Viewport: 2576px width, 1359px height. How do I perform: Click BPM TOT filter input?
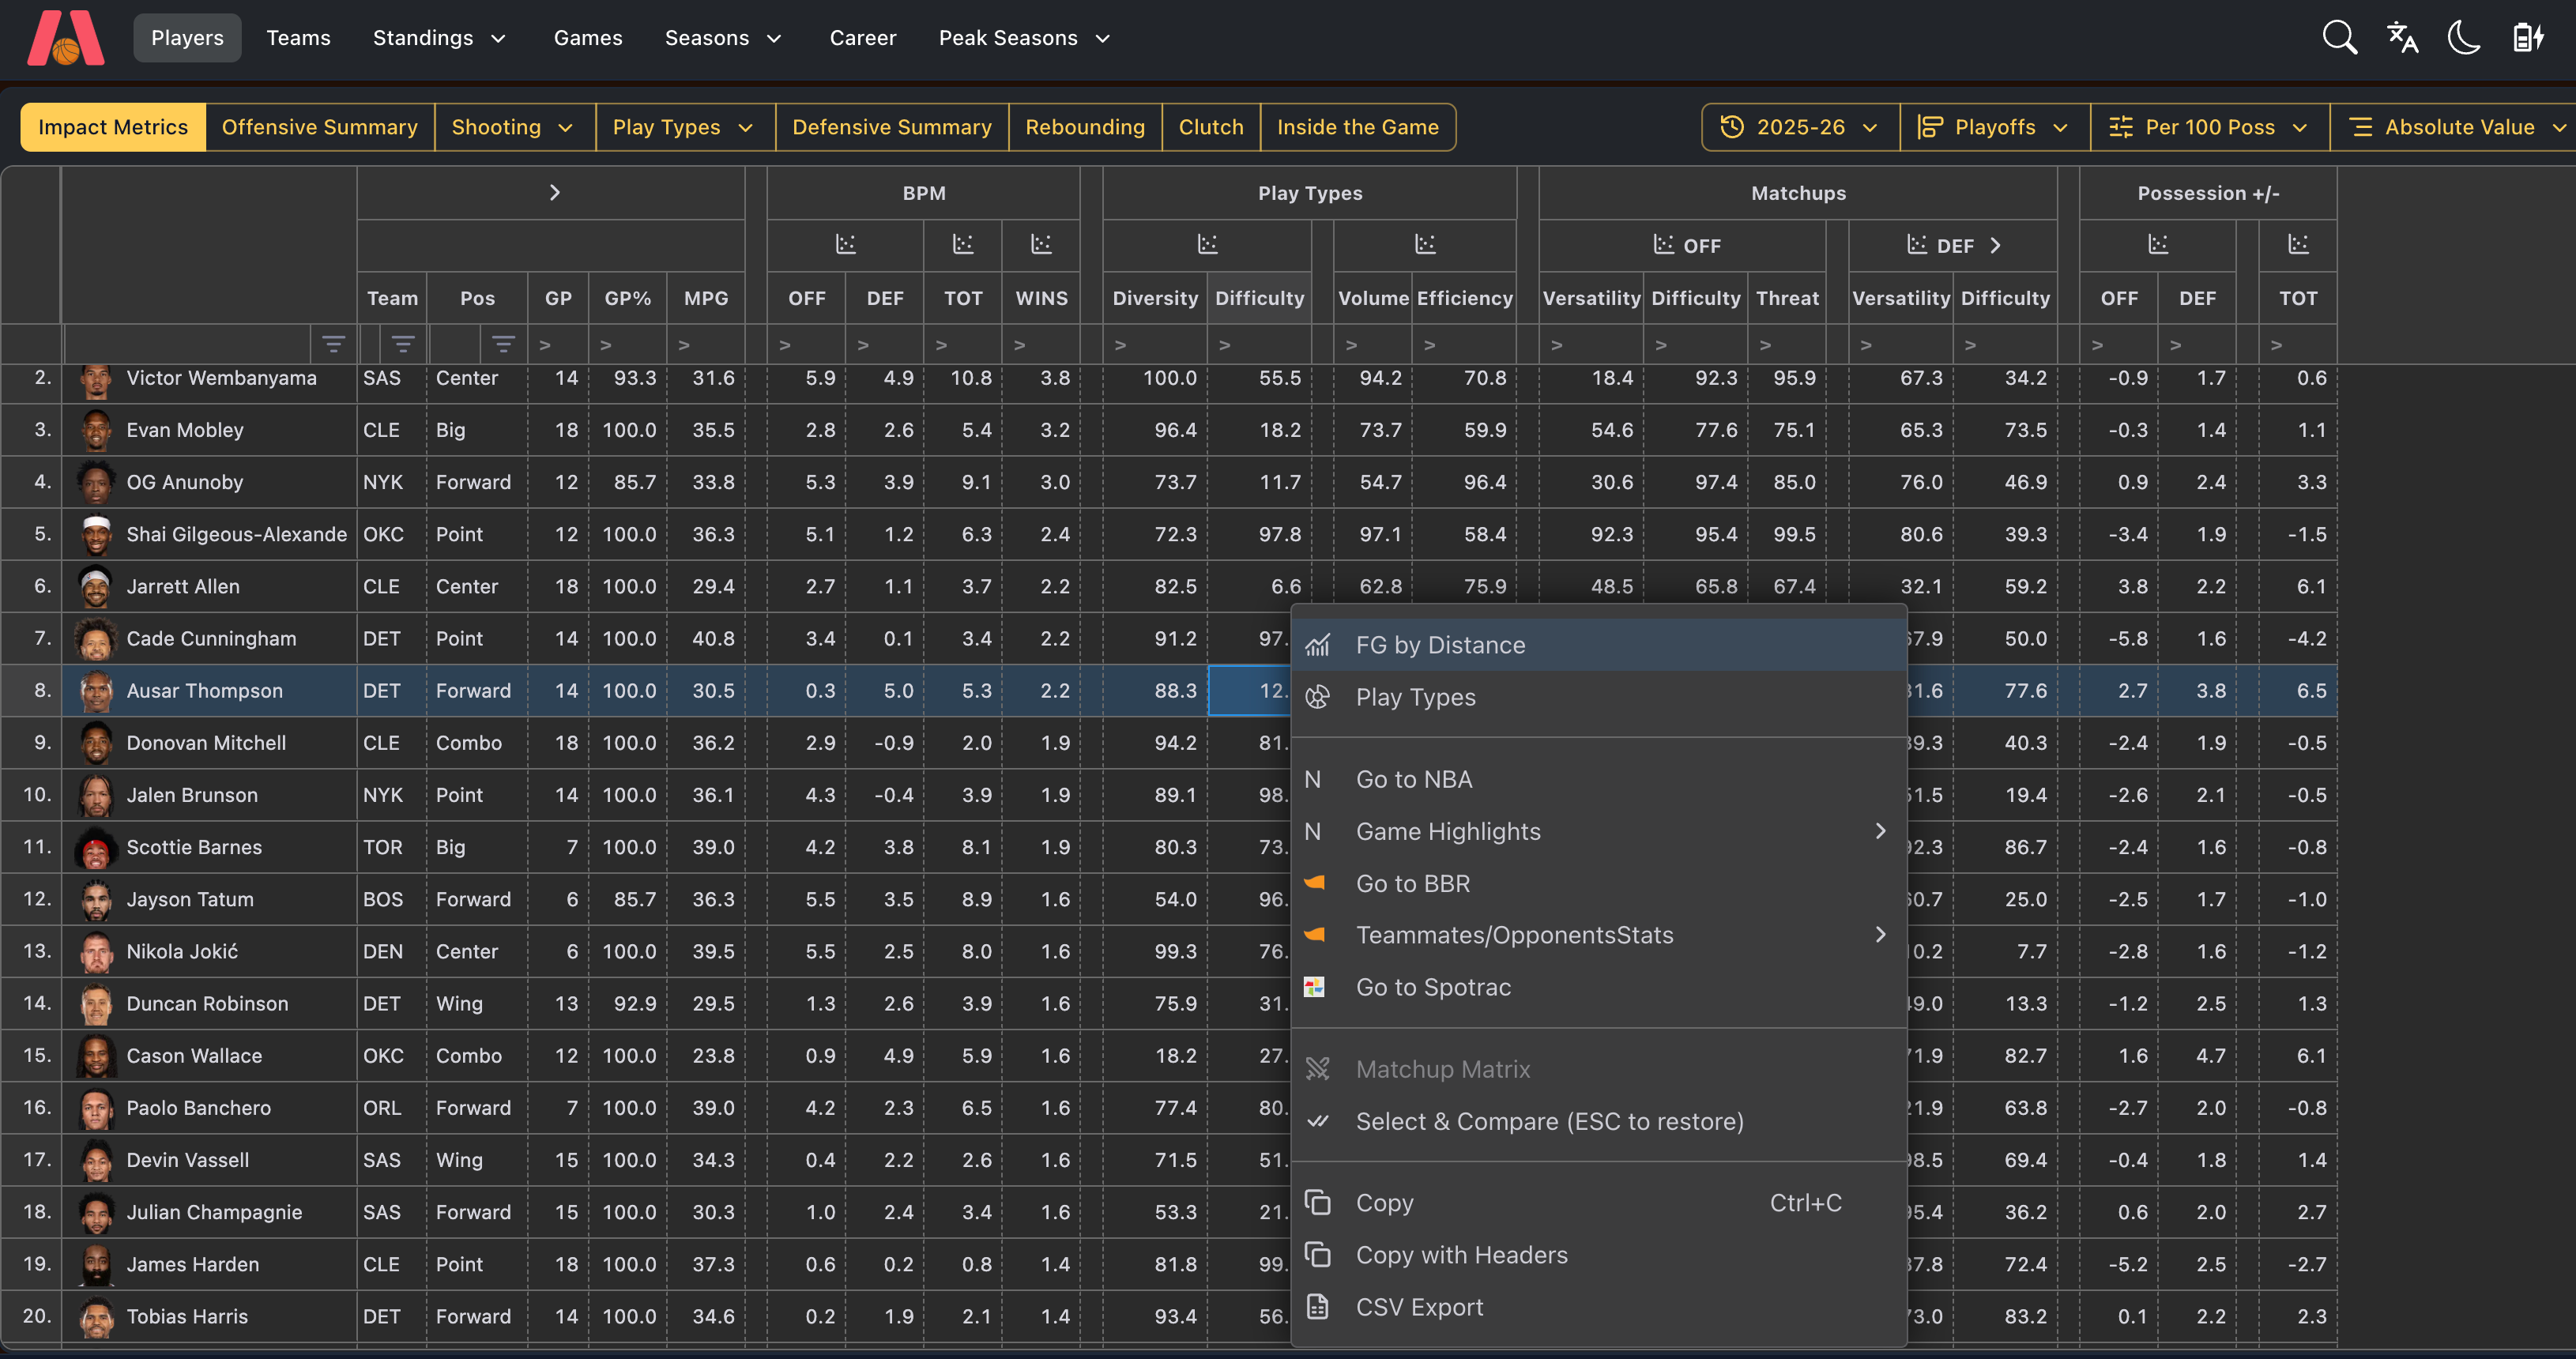pyautogui.click(x=963, y=344)
